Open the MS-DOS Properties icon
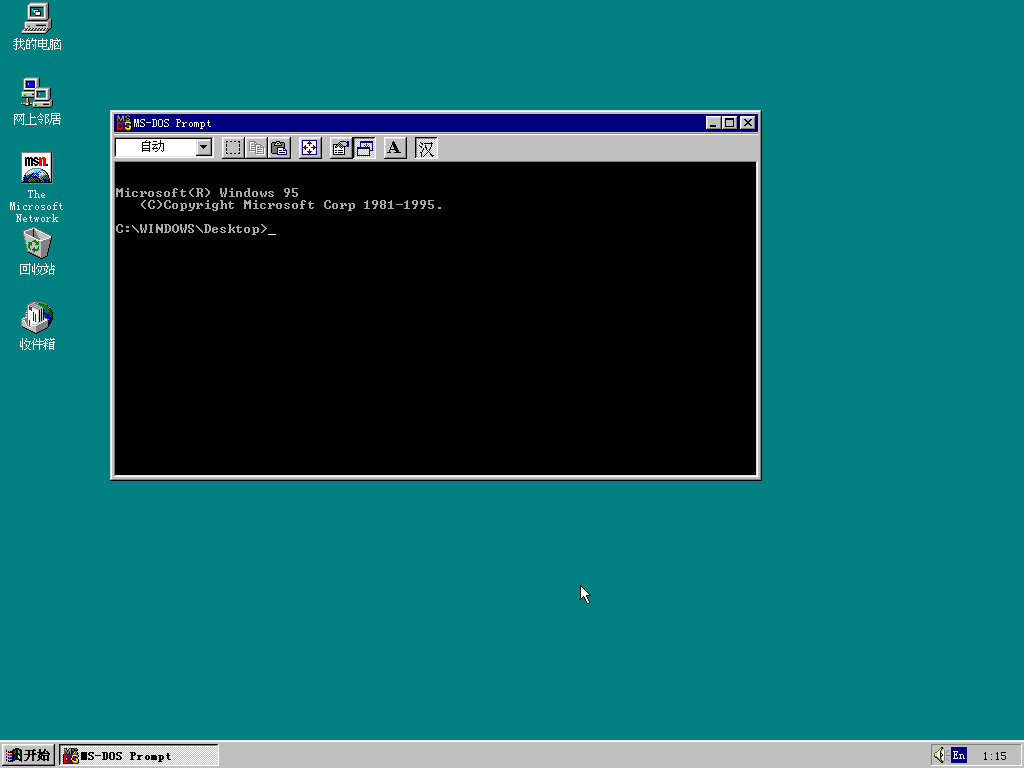The height and width of the screenshot is (768, 1024). tap(341, 148)
